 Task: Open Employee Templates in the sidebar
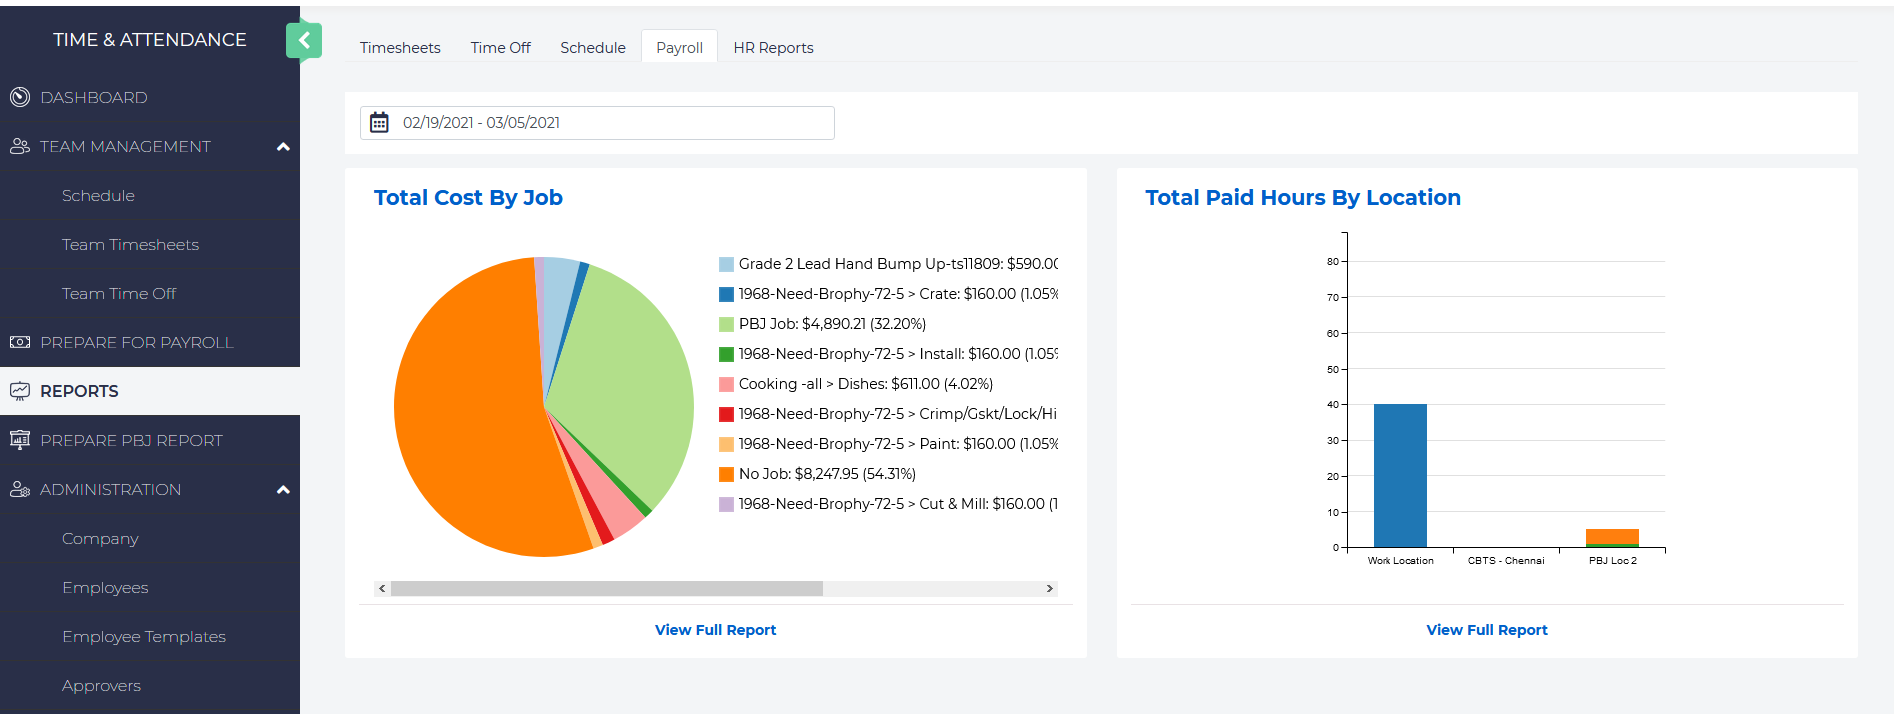point(144,637)
